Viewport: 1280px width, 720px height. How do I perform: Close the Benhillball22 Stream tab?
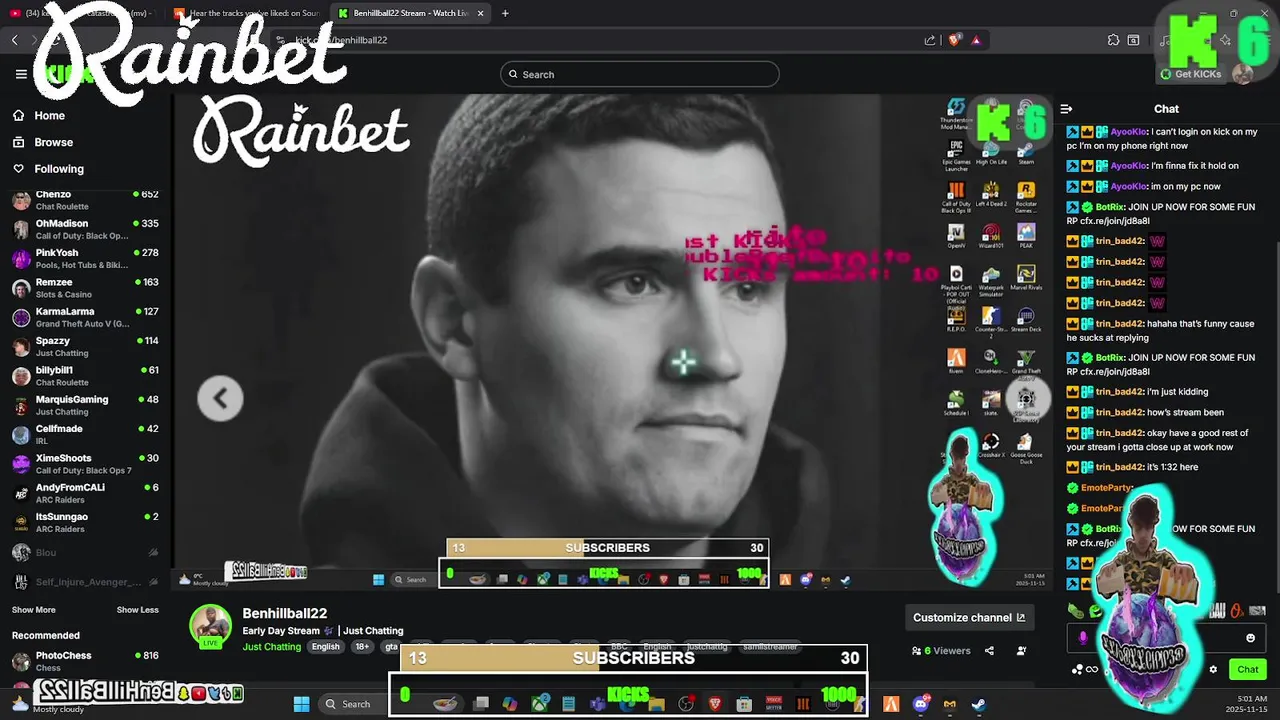[x=481, y=13]
